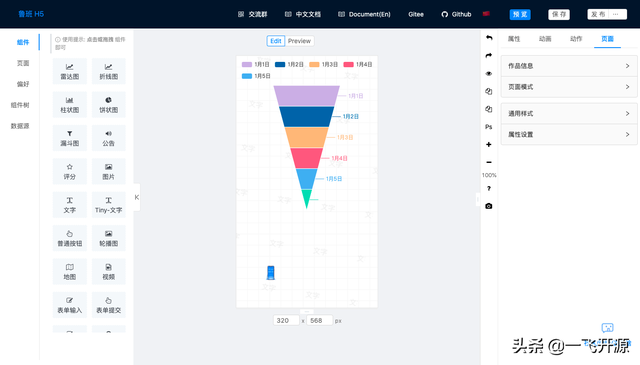Click the blue 预览 button

click(x=520, y=14)
